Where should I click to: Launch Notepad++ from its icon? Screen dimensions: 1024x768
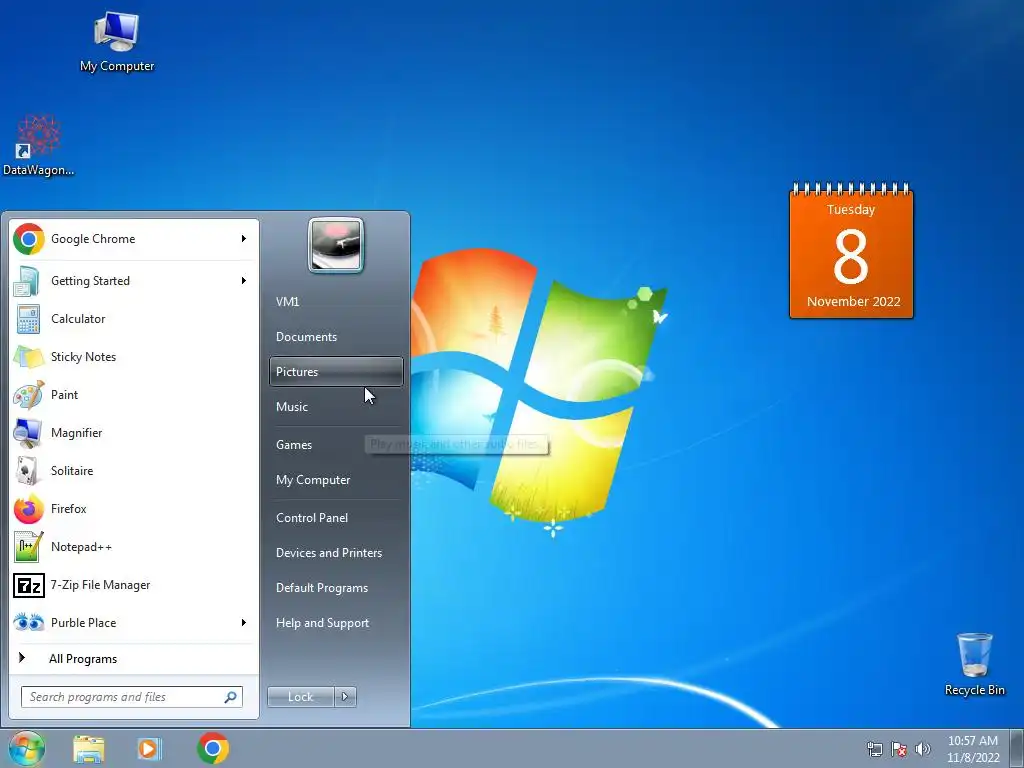pyautogui.click(x=28, y=547)
